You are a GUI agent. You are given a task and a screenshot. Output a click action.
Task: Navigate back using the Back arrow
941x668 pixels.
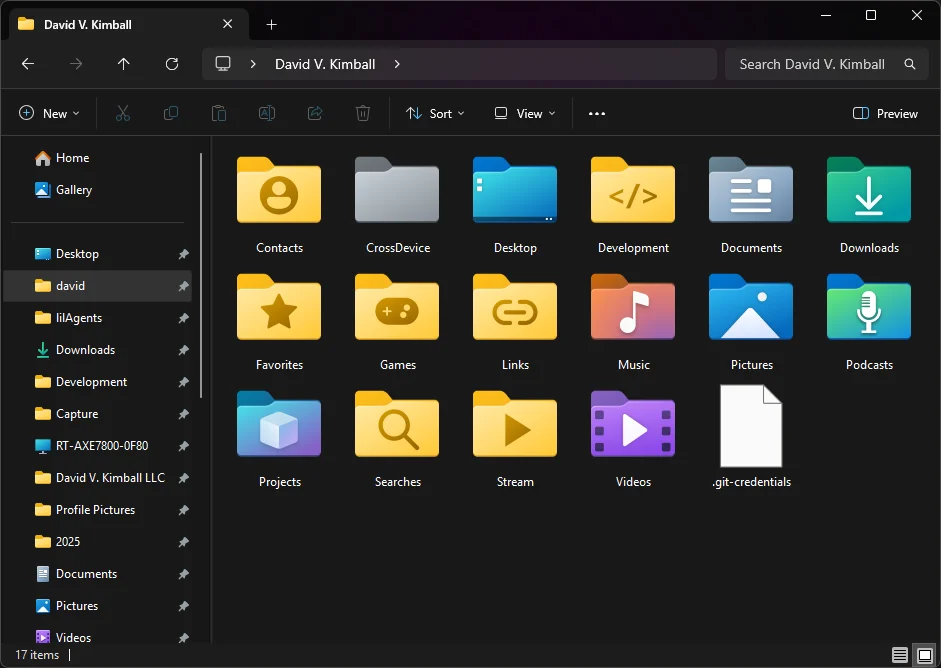(x=28, y=63)
